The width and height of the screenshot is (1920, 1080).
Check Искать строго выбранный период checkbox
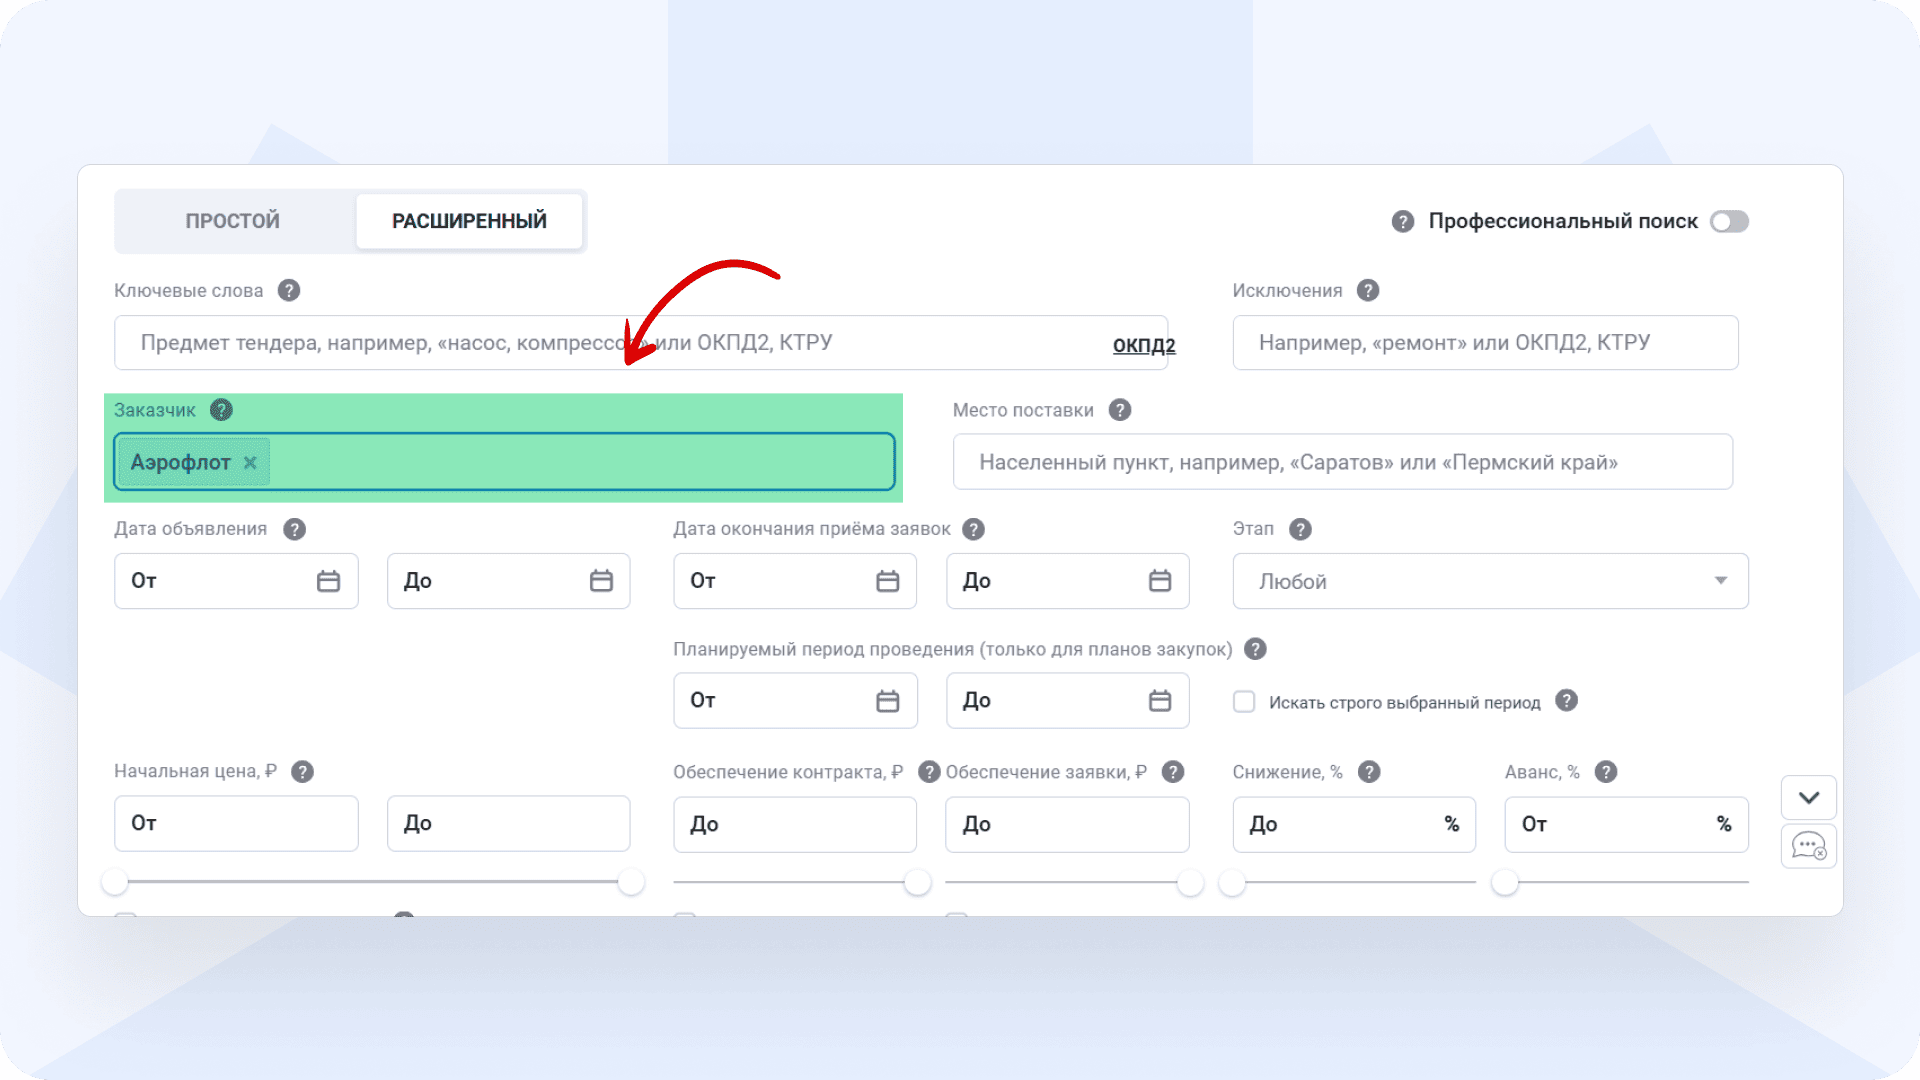click(x=1244, y=702)
